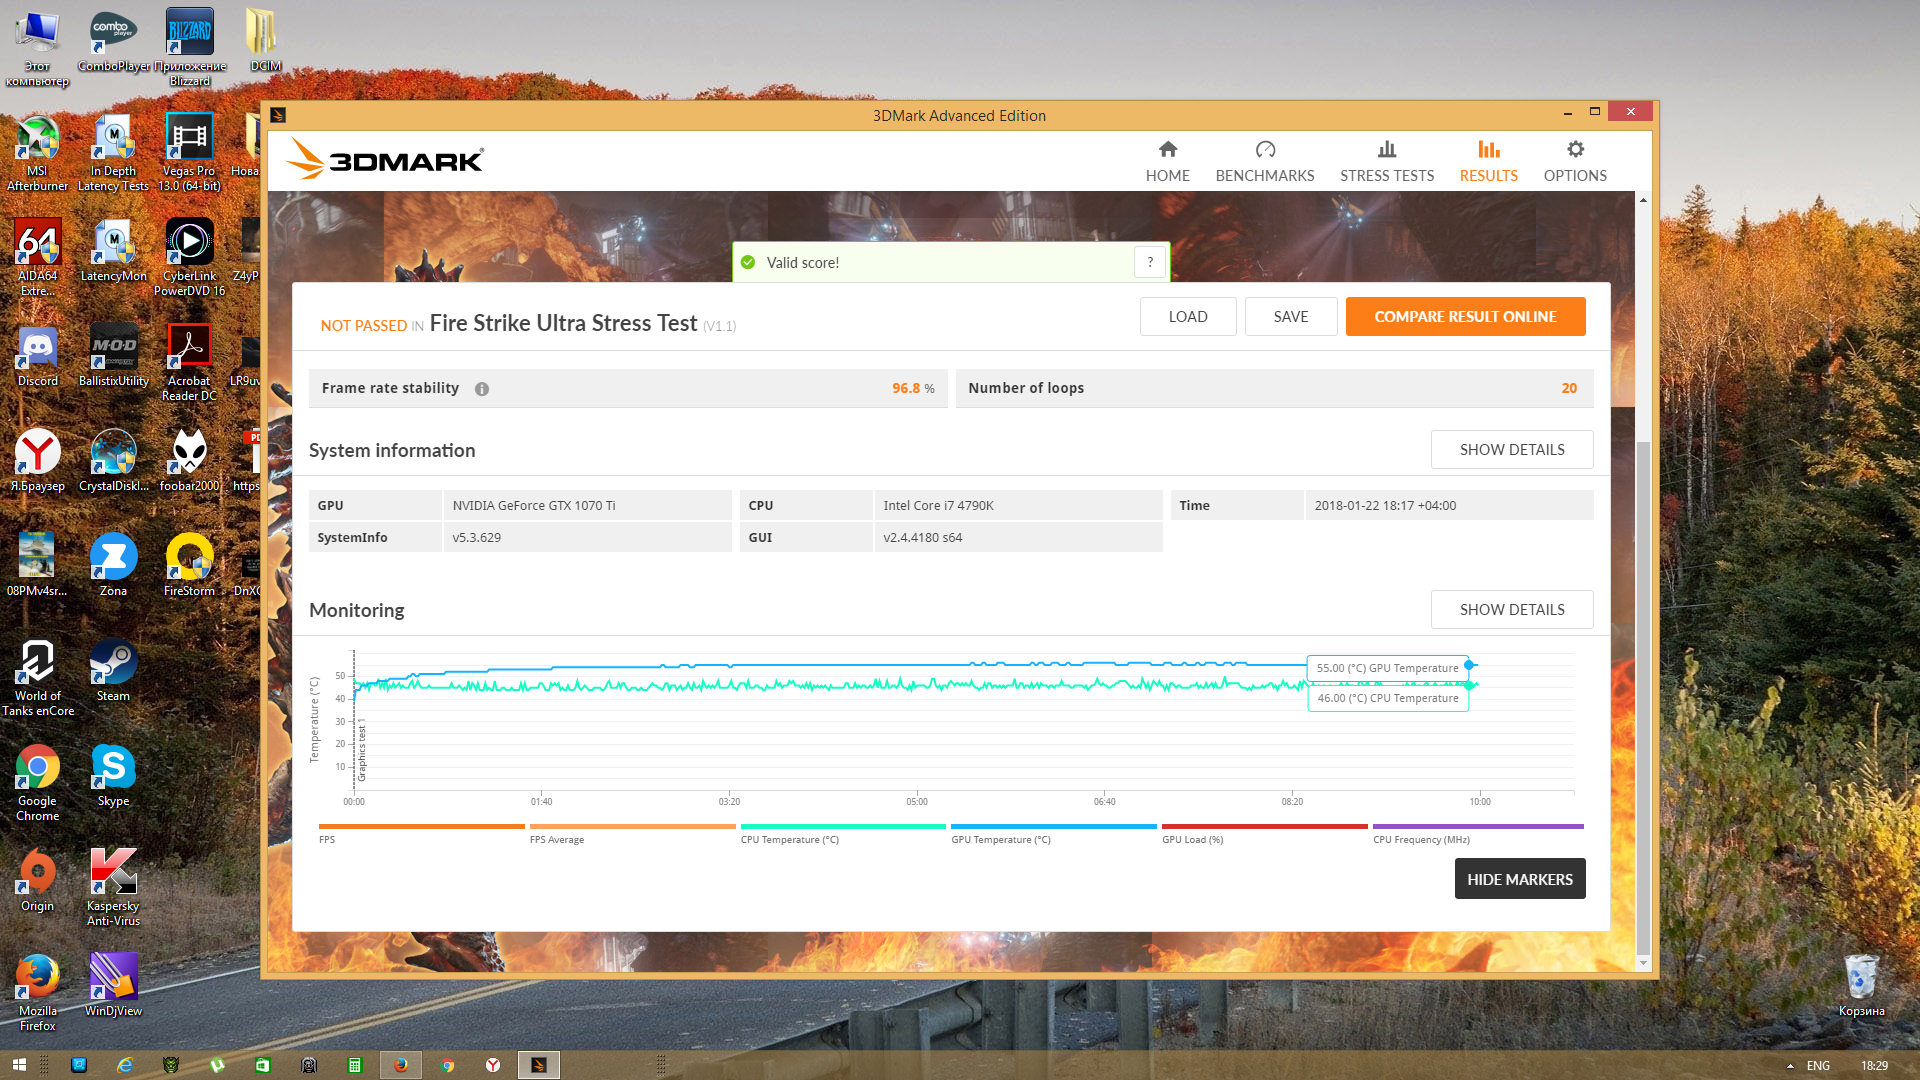The width and height of the screenshot is (1920, 1080).
Task: Hide the chart markers
Action: coord(1519,879)
